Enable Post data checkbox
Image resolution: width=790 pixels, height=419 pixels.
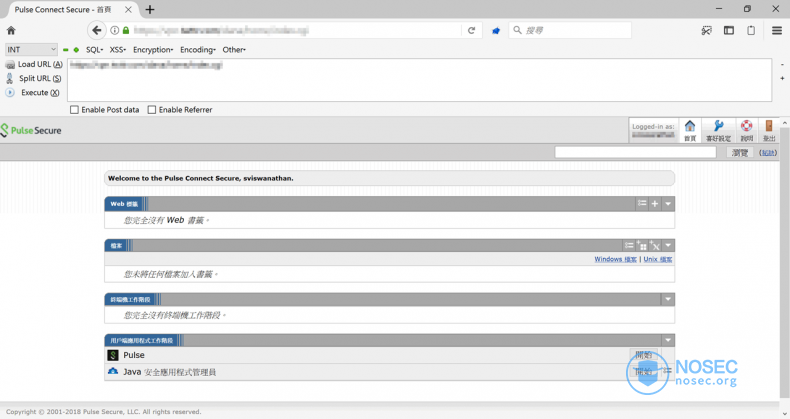[75, 110]
